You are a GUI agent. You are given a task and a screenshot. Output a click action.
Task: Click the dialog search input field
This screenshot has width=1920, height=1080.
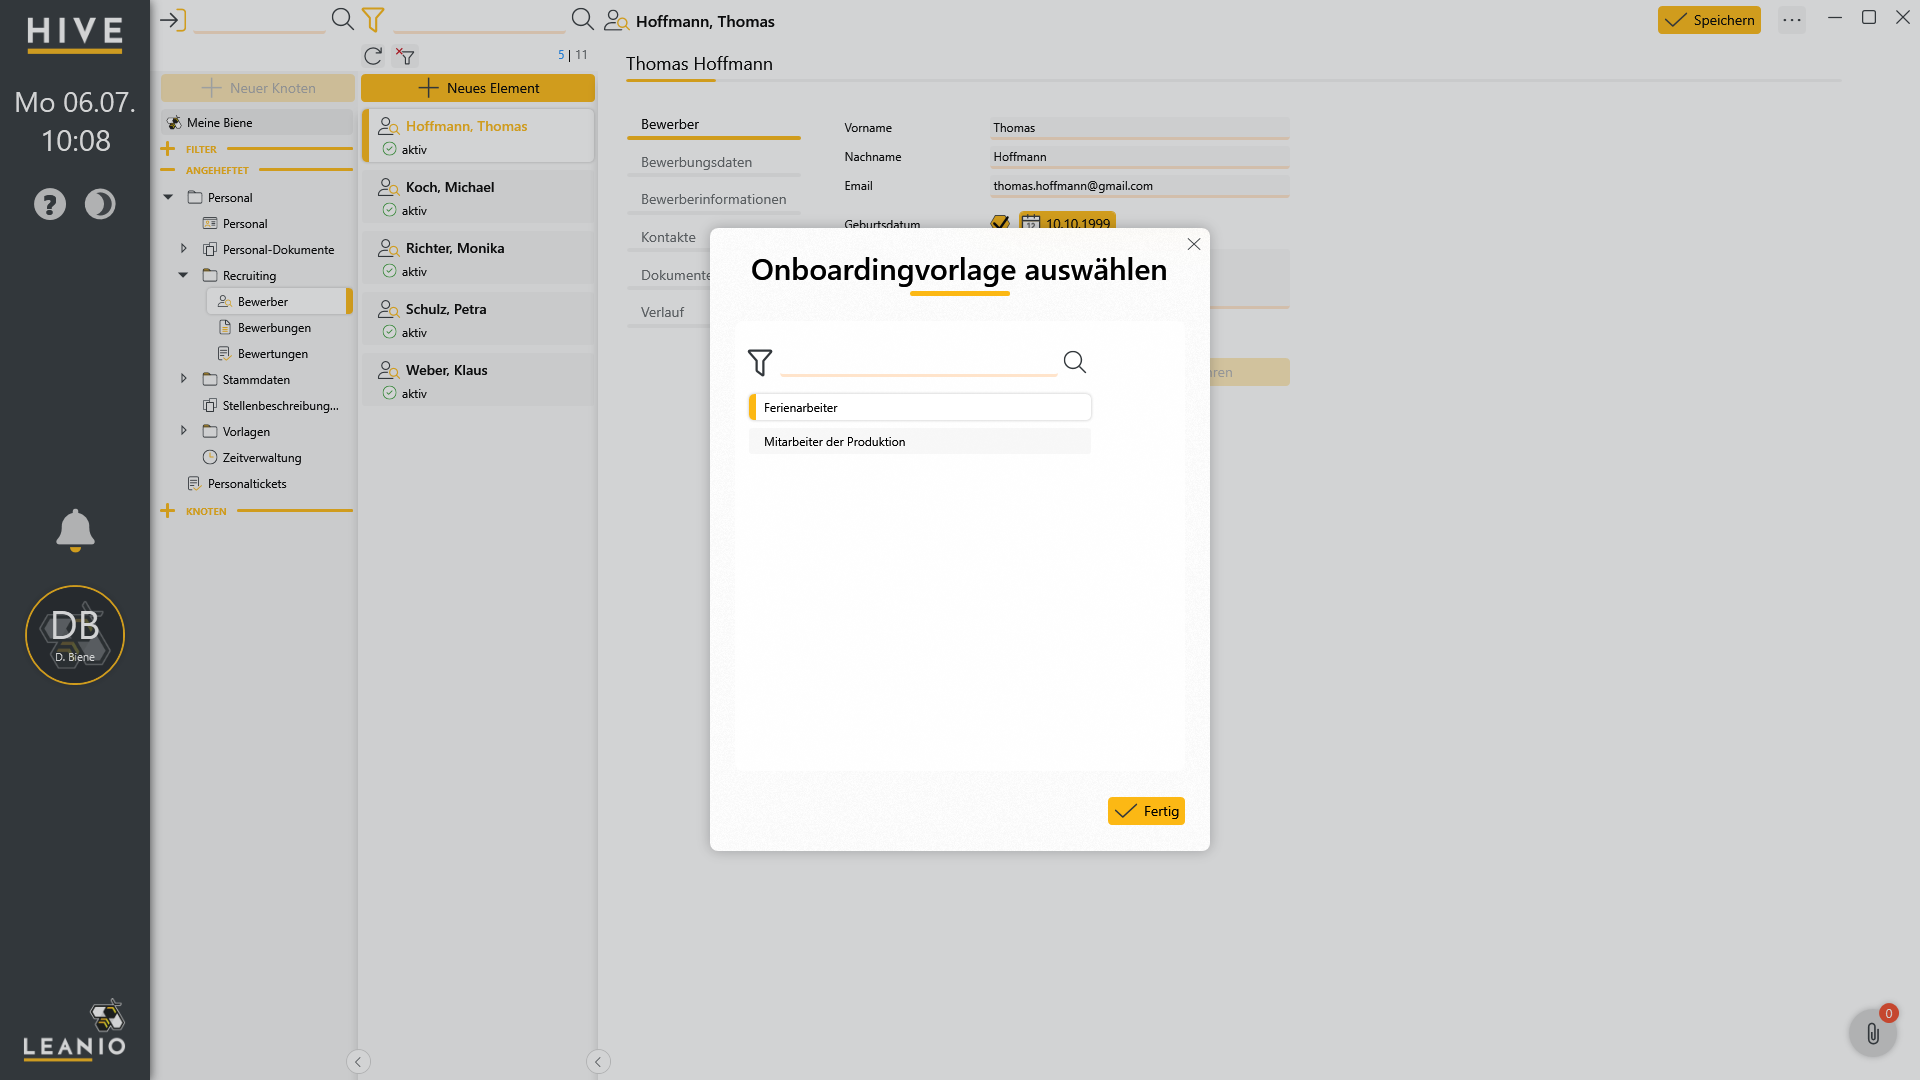(x=918, y=362)
